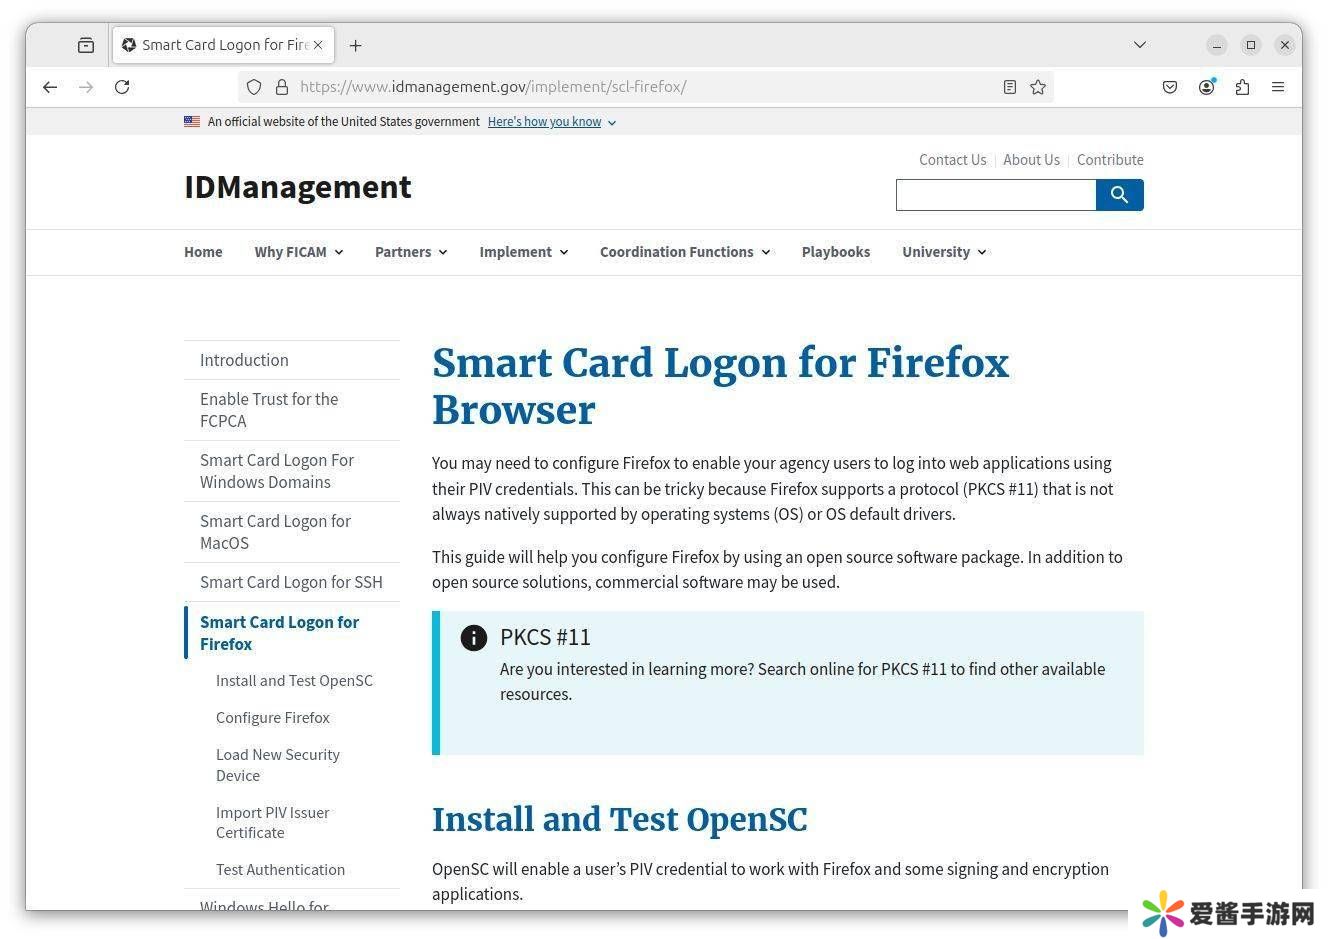
Task: Jump to Configure Firefox sidebar section
Action: 272,718
